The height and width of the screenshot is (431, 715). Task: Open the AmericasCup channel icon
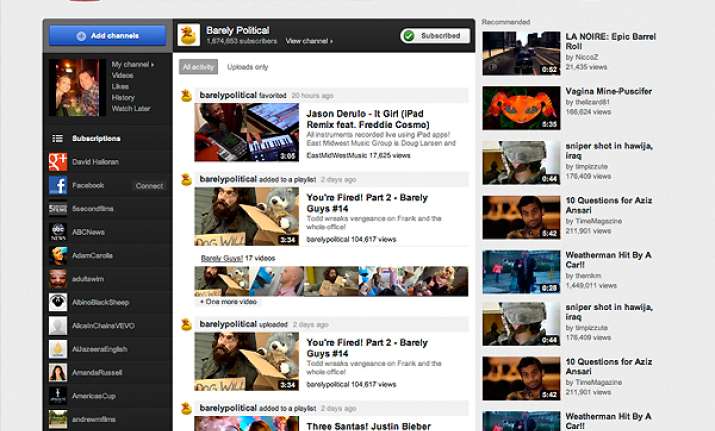(58, 396)
